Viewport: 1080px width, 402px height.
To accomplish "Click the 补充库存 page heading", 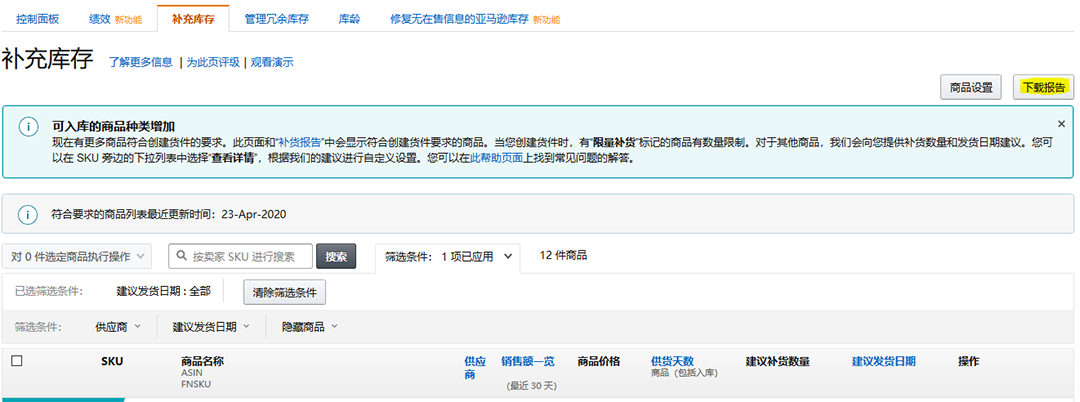I will [48, 60].
